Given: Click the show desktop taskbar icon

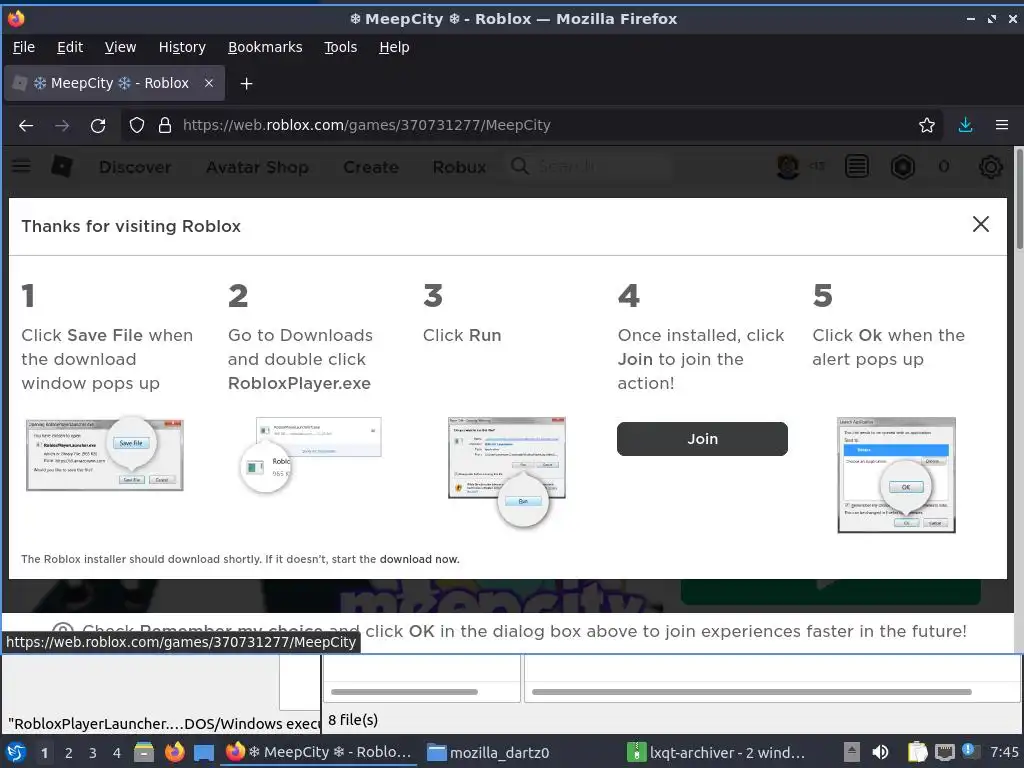Looking at the screenshot, I should [204, 753].
